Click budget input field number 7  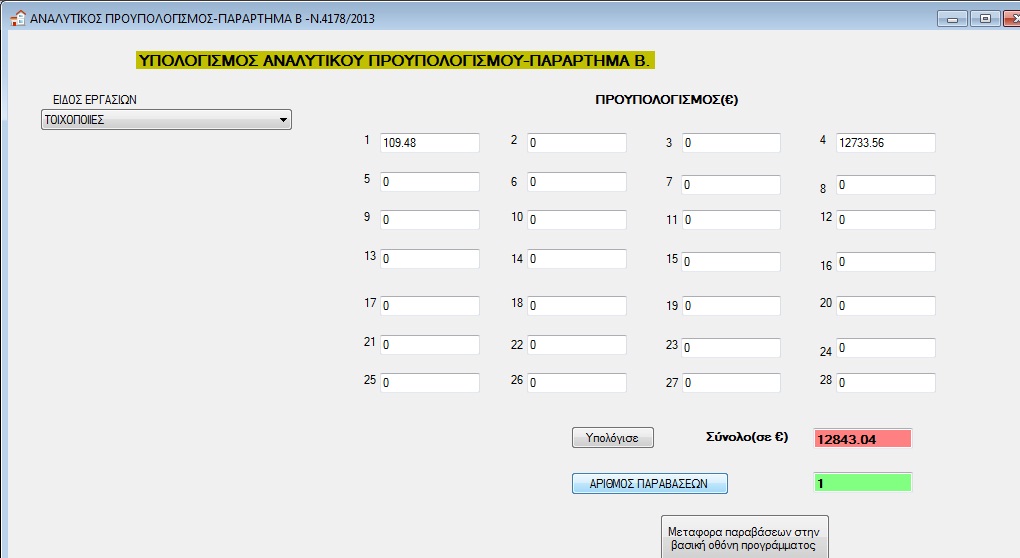[x=731, y=185]
